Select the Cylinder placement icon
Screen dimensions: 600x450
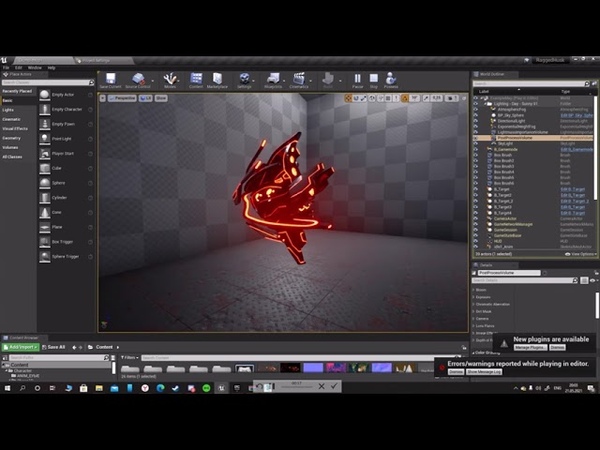(45, 198)
